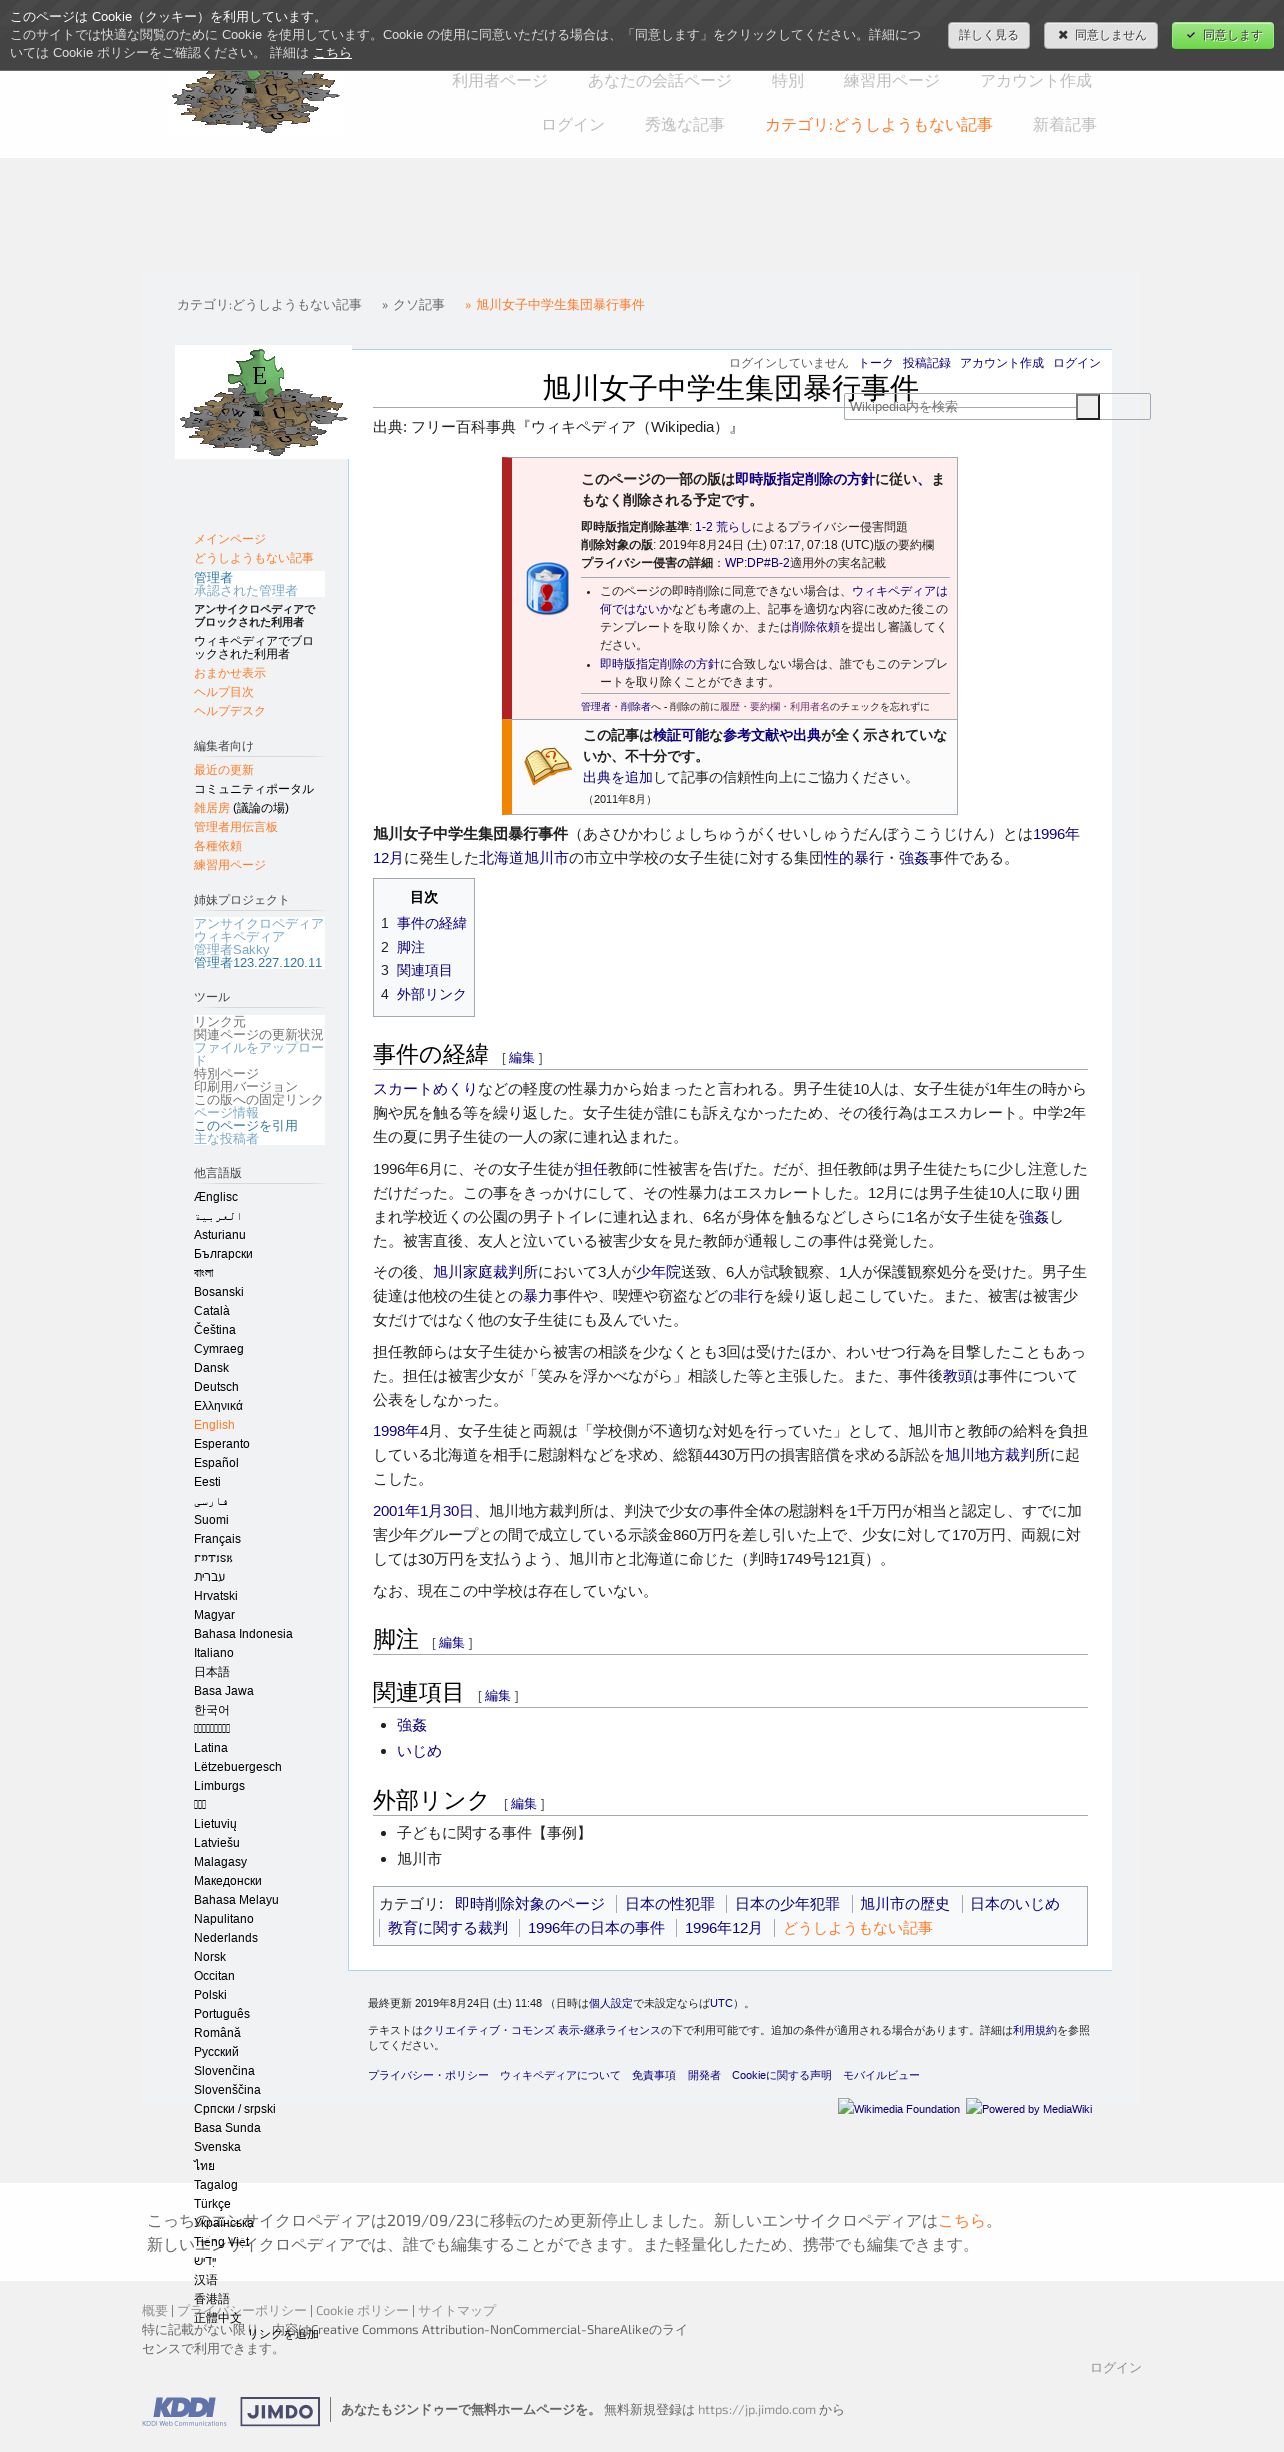Open モバイルビュー footer link
The height and width of the screenshot is (2452, 1284).
tap(881, 2075)
